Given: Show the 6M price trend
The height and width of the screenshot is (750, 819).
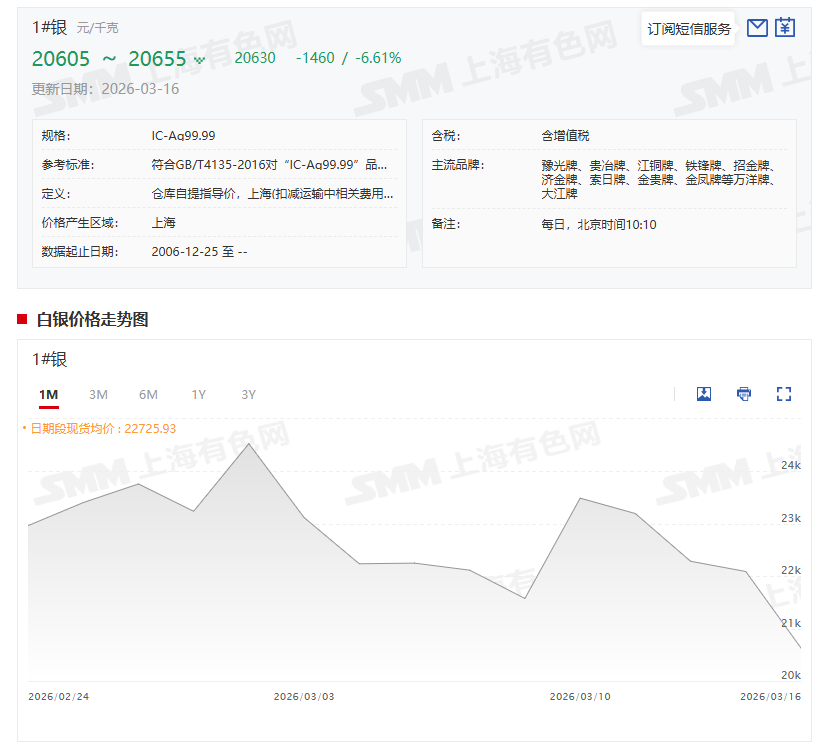Looking at the screenshot, I should point(148,395).
